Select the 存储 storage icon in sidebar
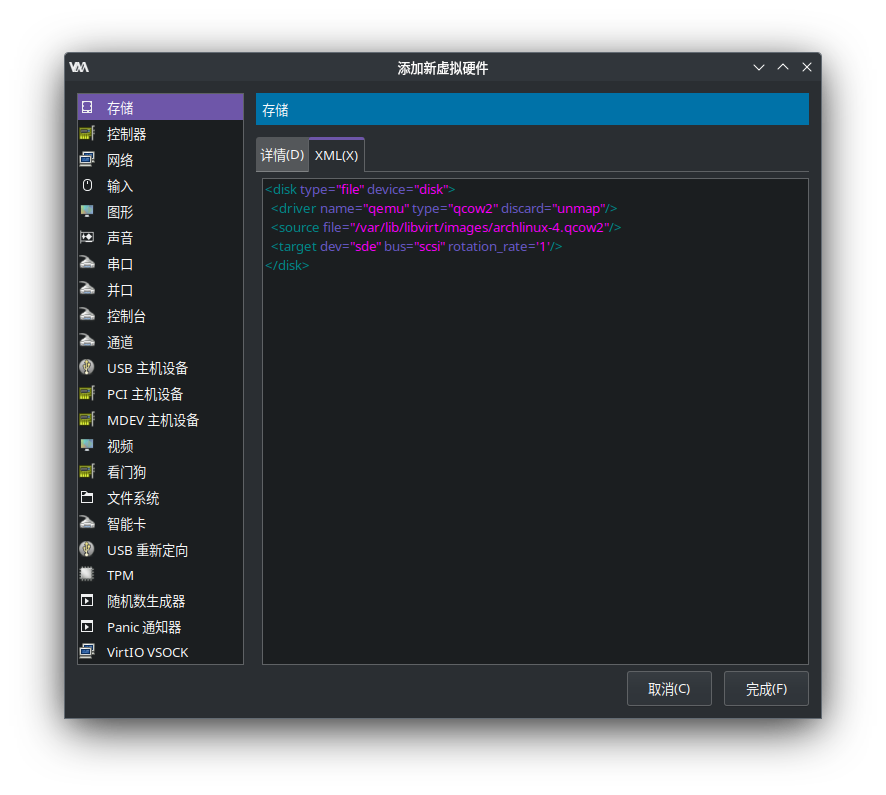This screenshot has height=795, width=886. coord(87,107)
